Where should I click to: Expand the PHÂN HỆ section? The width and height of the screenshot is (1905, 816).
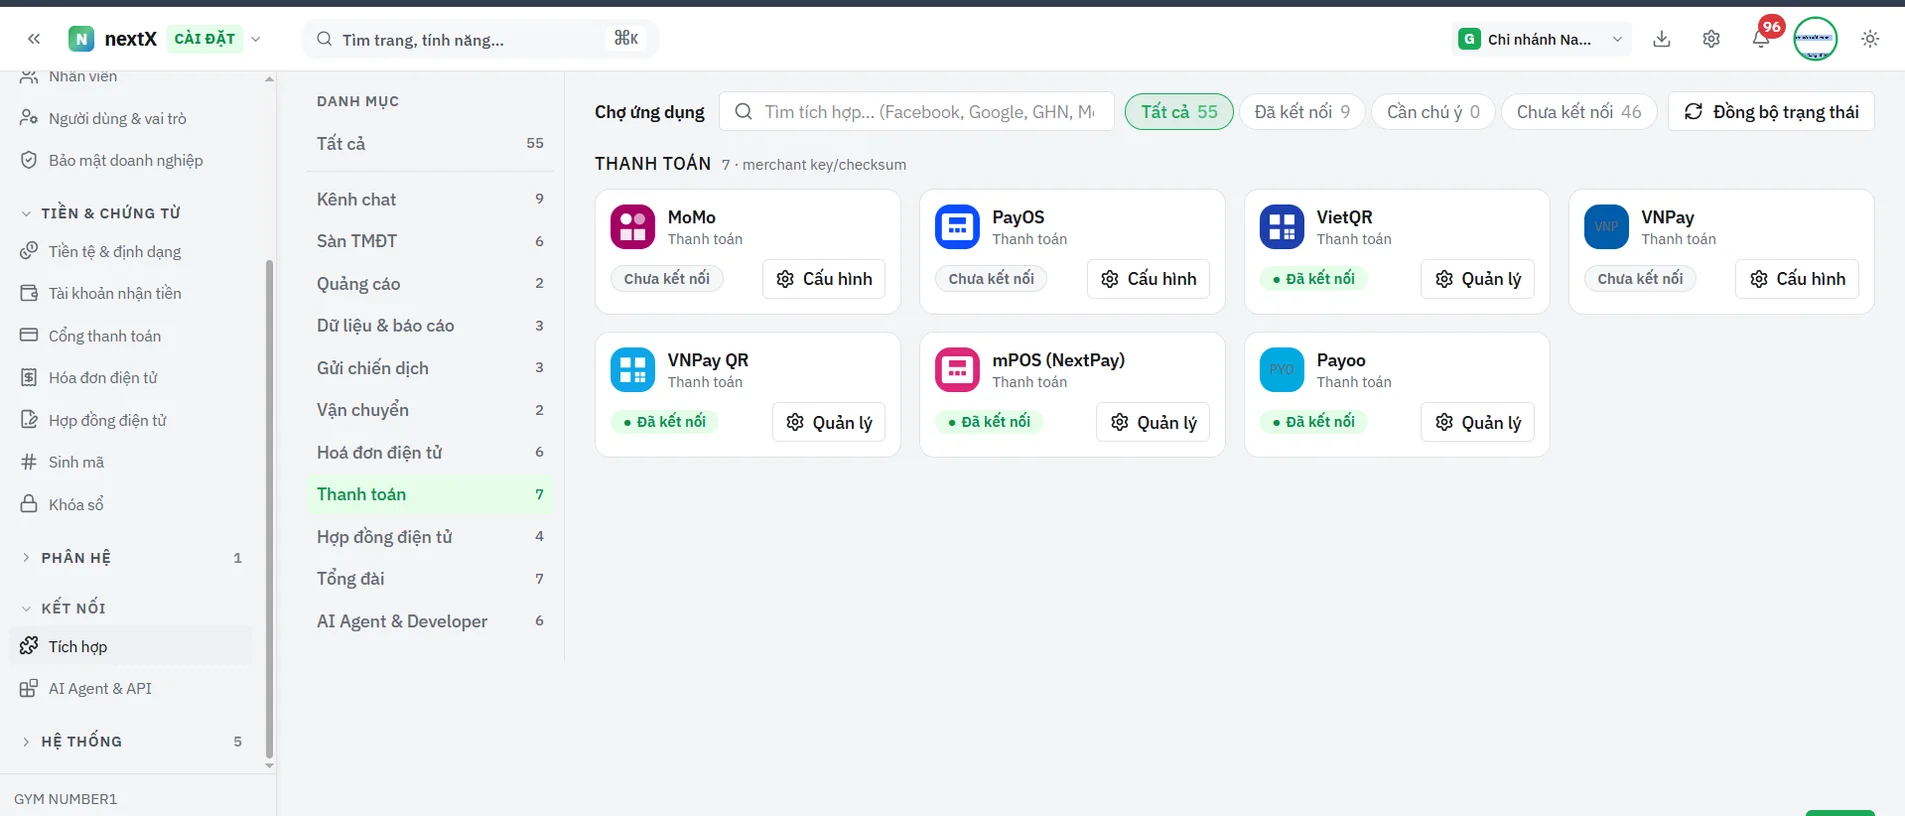[x=131, y=558]
